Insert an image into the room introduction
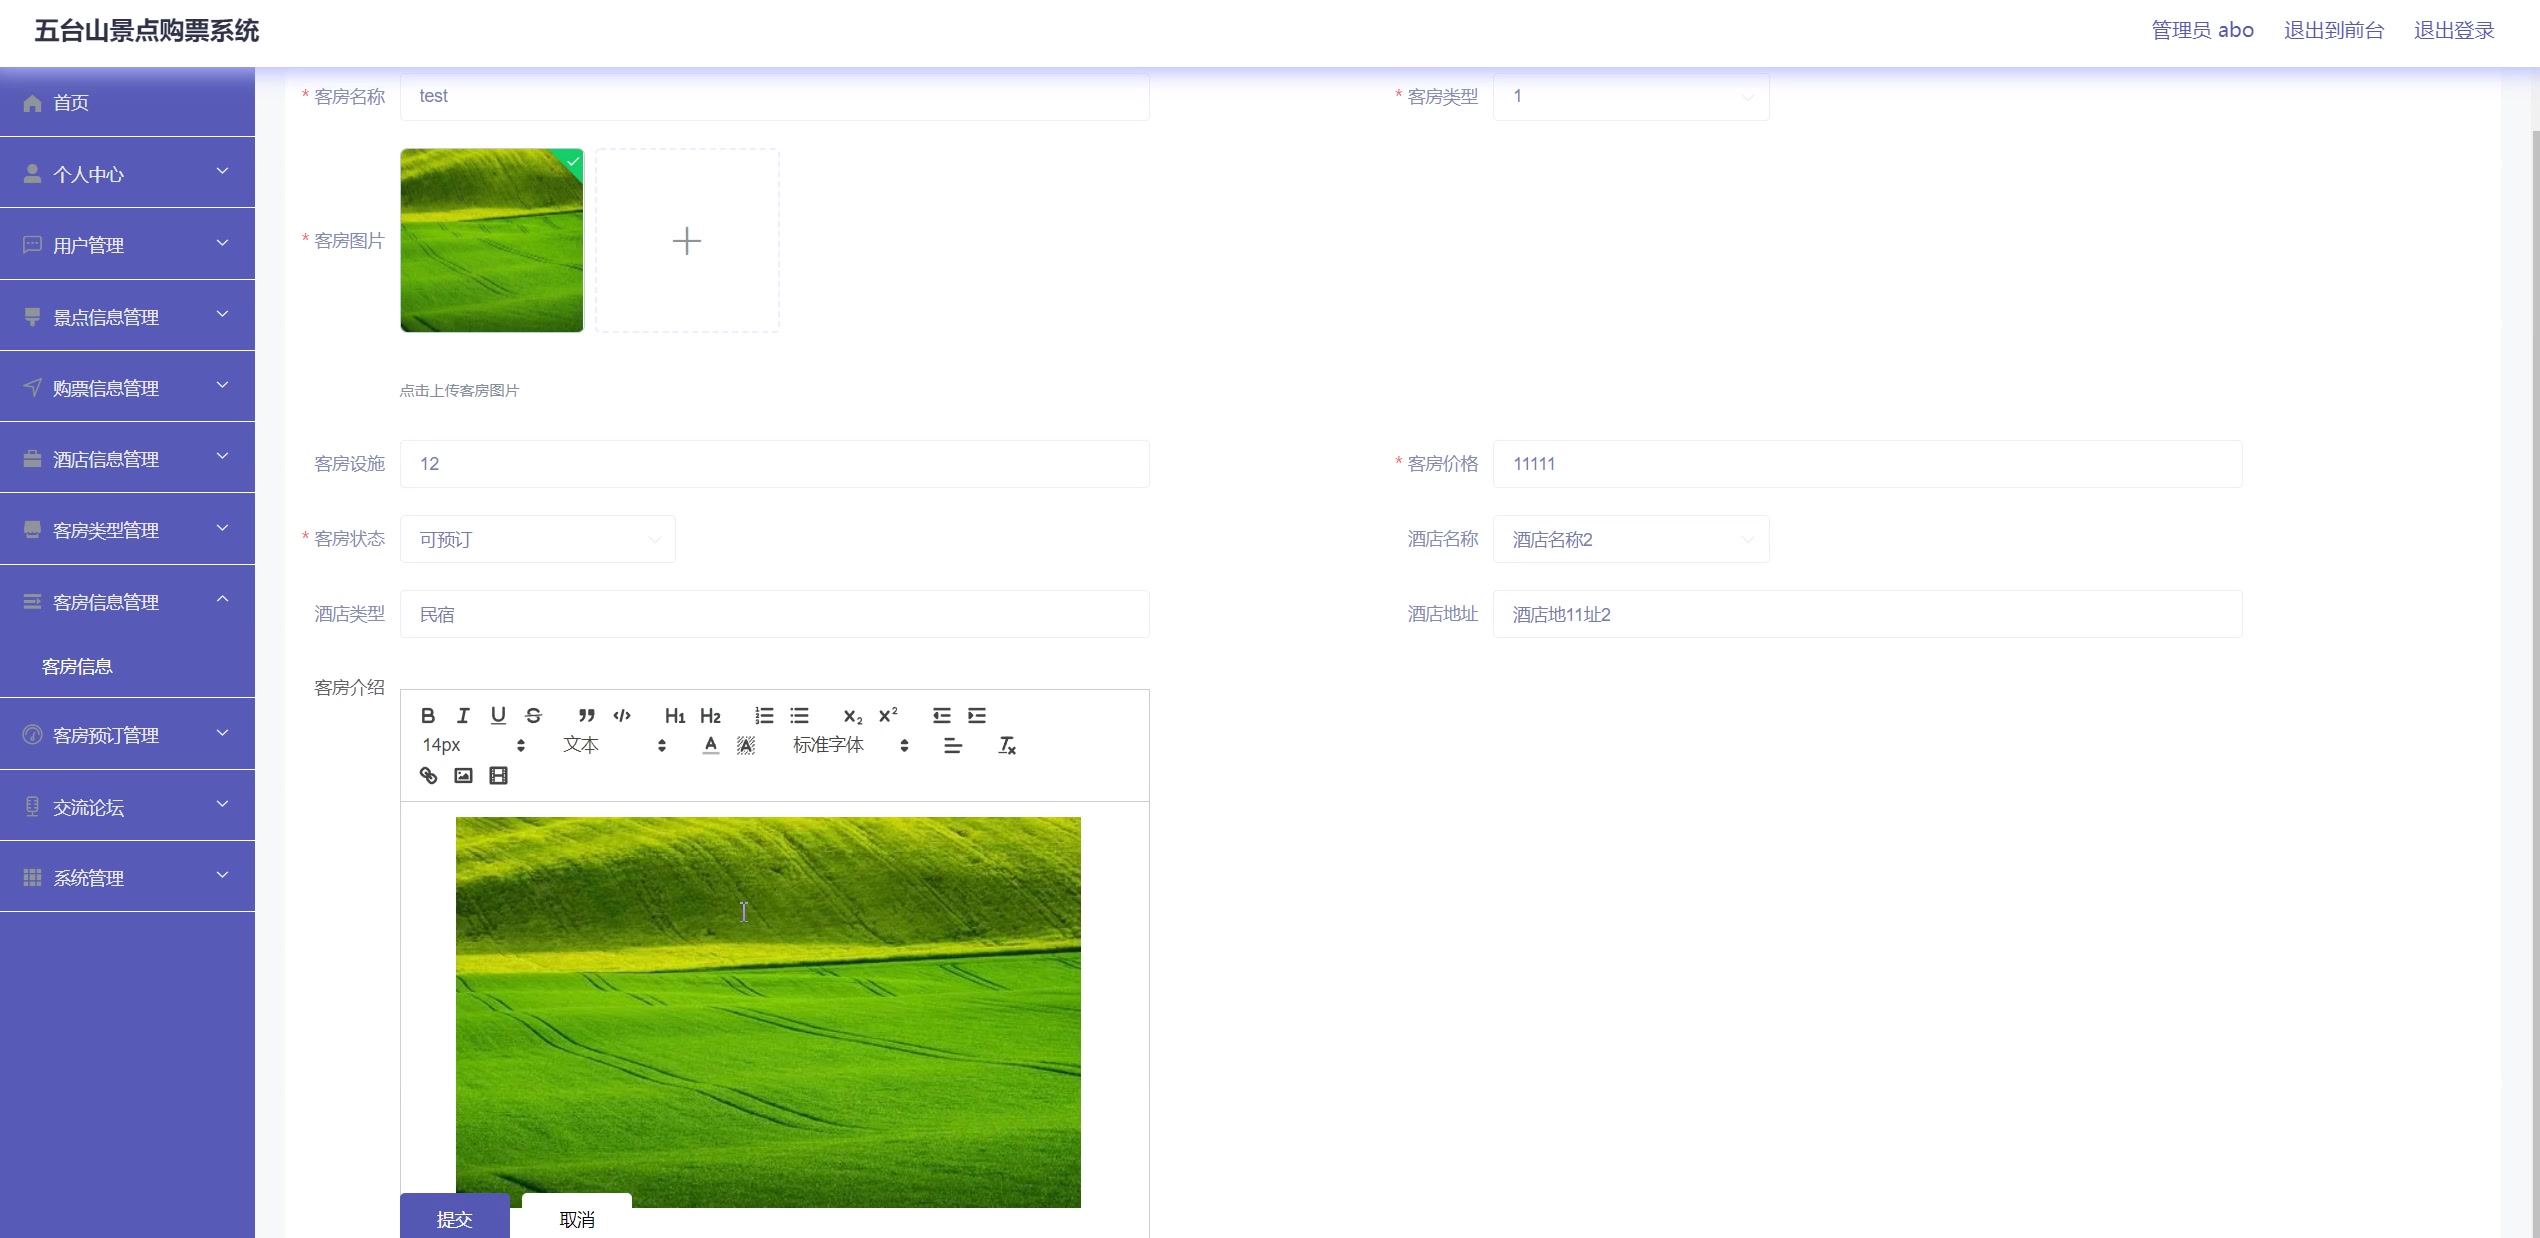The height and width of the screenshot is (1238, 2540). tap(463, 775)
